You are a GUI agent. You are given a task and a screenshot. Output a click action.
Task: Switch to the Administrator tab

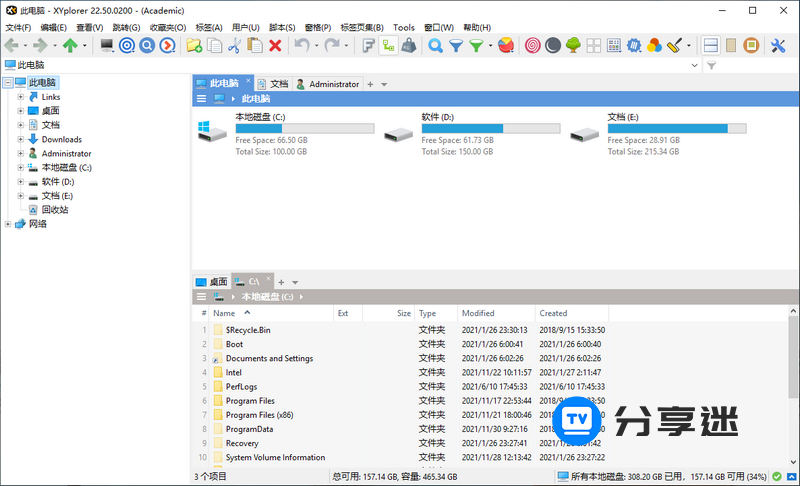point(333,84)
